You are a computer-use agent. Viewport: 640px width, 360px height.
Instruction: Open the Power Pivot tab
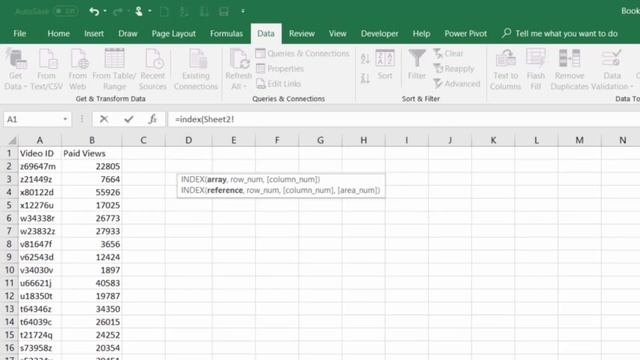[x=465, y=33]
